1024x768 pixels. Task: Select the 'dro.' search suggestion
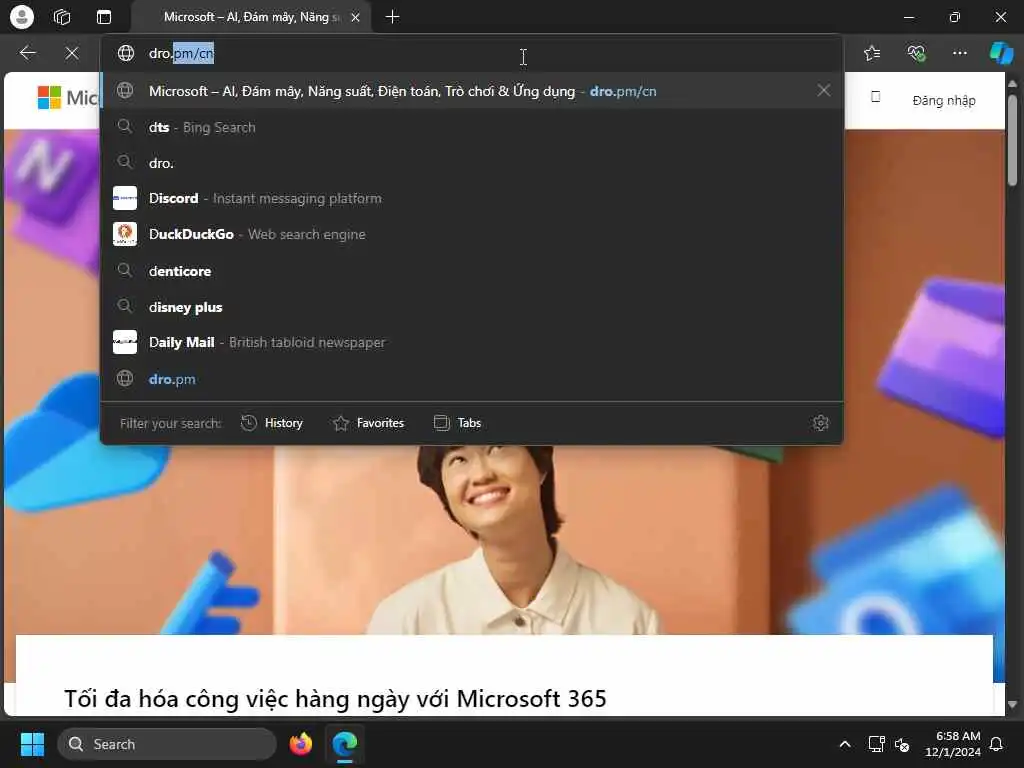(472, 163)
